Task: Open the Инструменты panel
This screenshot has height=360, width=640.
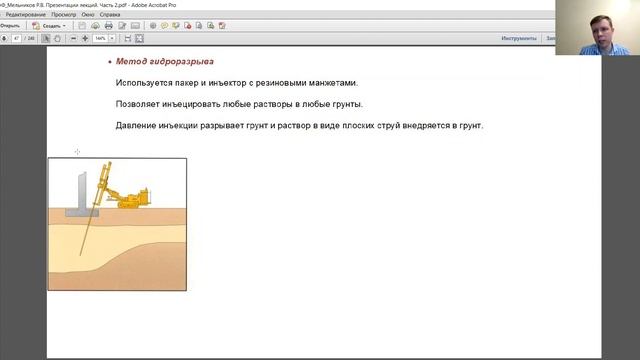Action: point(519,38)
